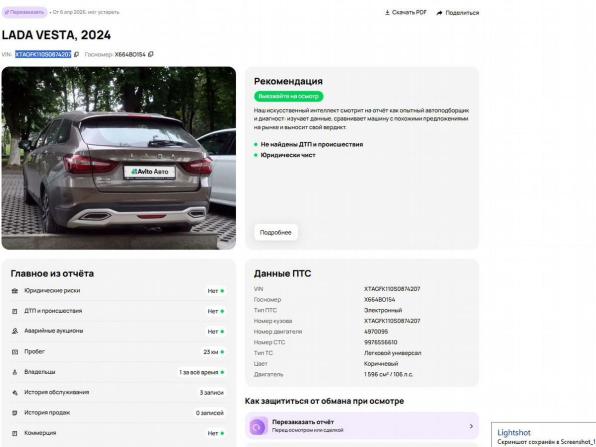Open the История обслуживания row label
The image size is (596, 447).
point(57,392)
